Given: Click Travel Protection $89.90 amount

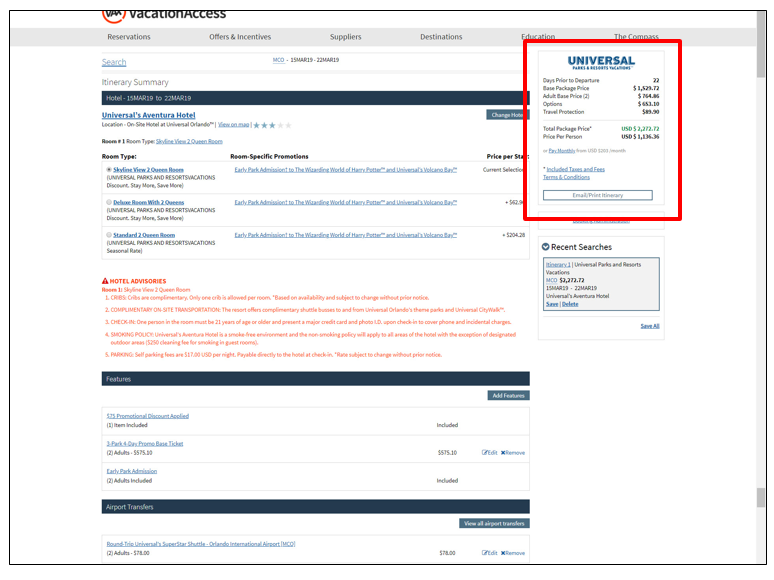Looking at the screenshot, I should click(651, 112).
